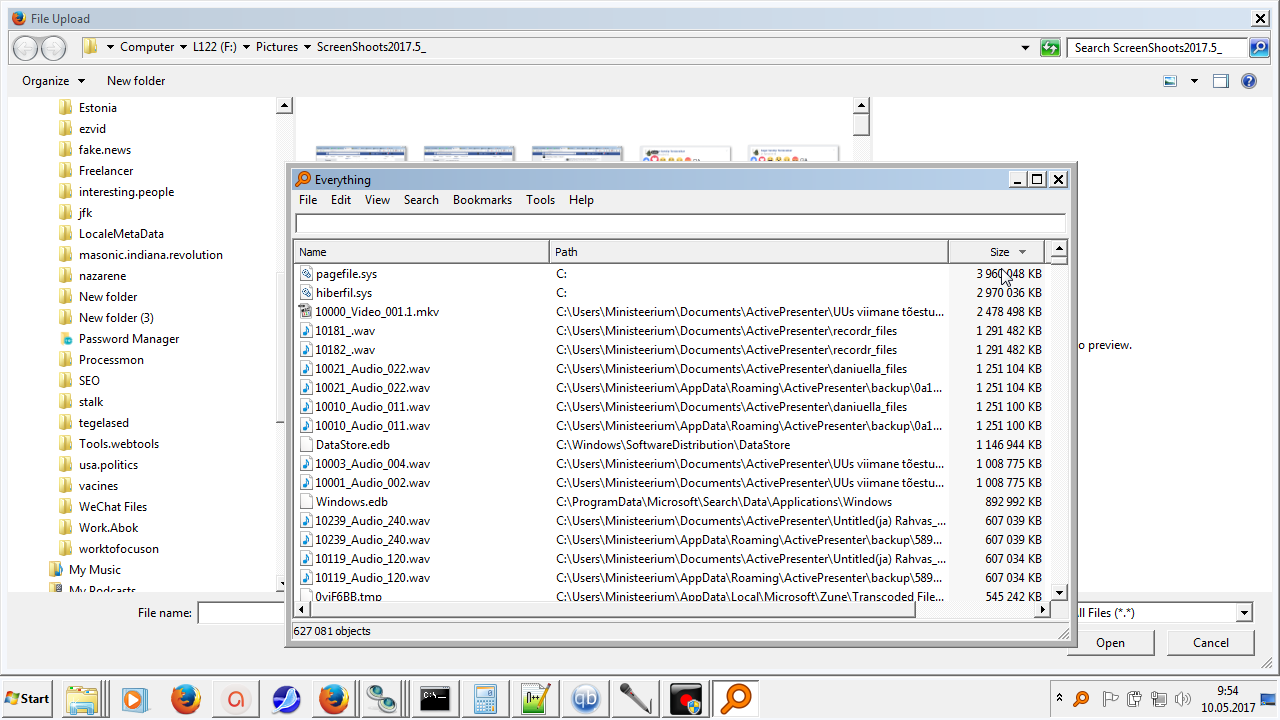This screenshot has width=1280, height=720.
Task: Click the volume speaker icon in system tray
Action: coord(1184,699)
